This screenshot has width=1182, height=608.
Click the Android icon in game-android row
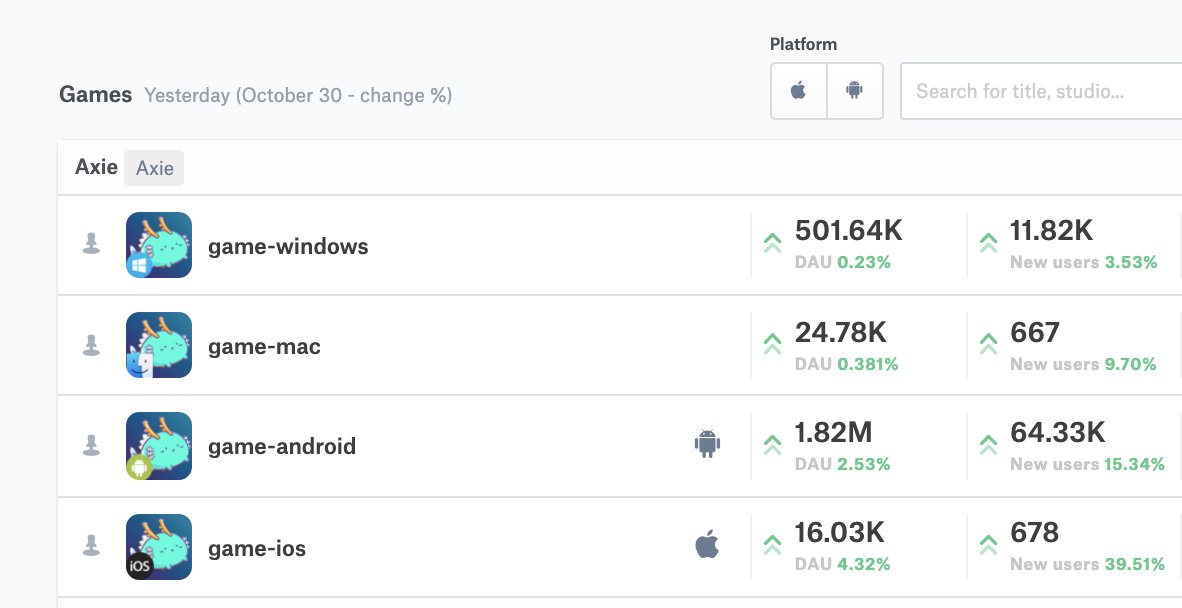click(707, 443)
